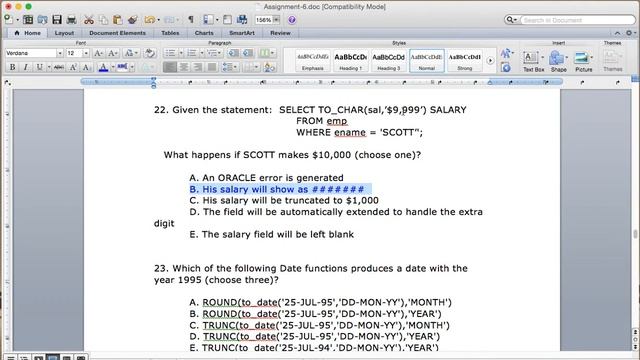
Task: Switch to the Document Elements tab
Action: 117,33
